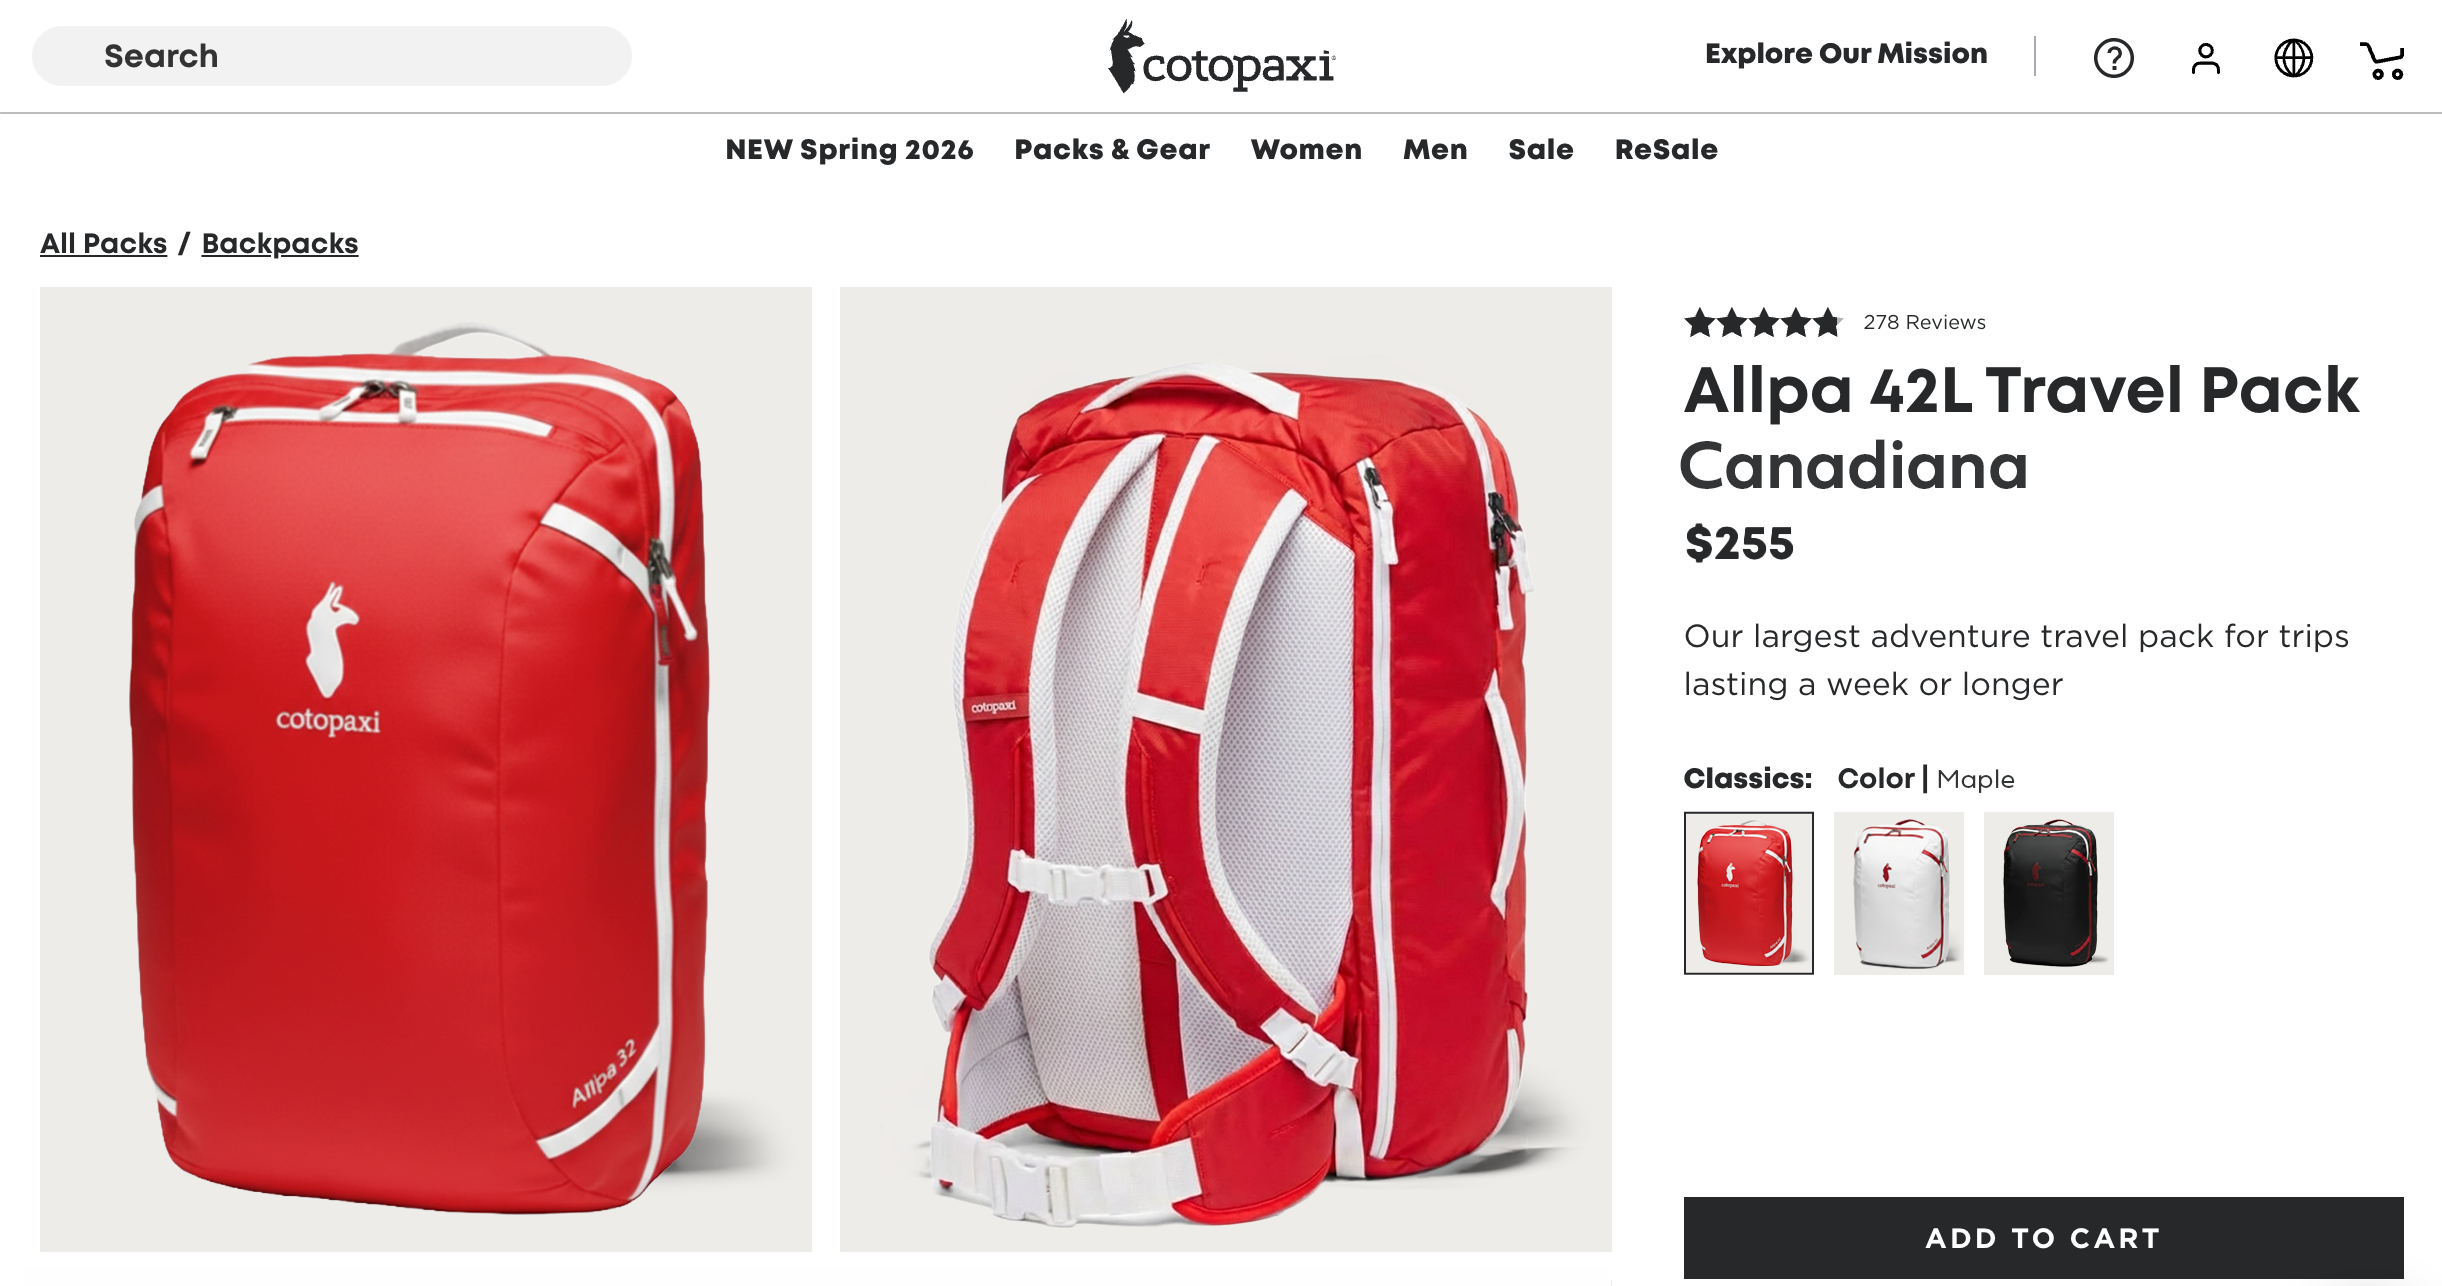Open the account profile icon
The image size is (2442, 1286).
[x=2205, y=58]
